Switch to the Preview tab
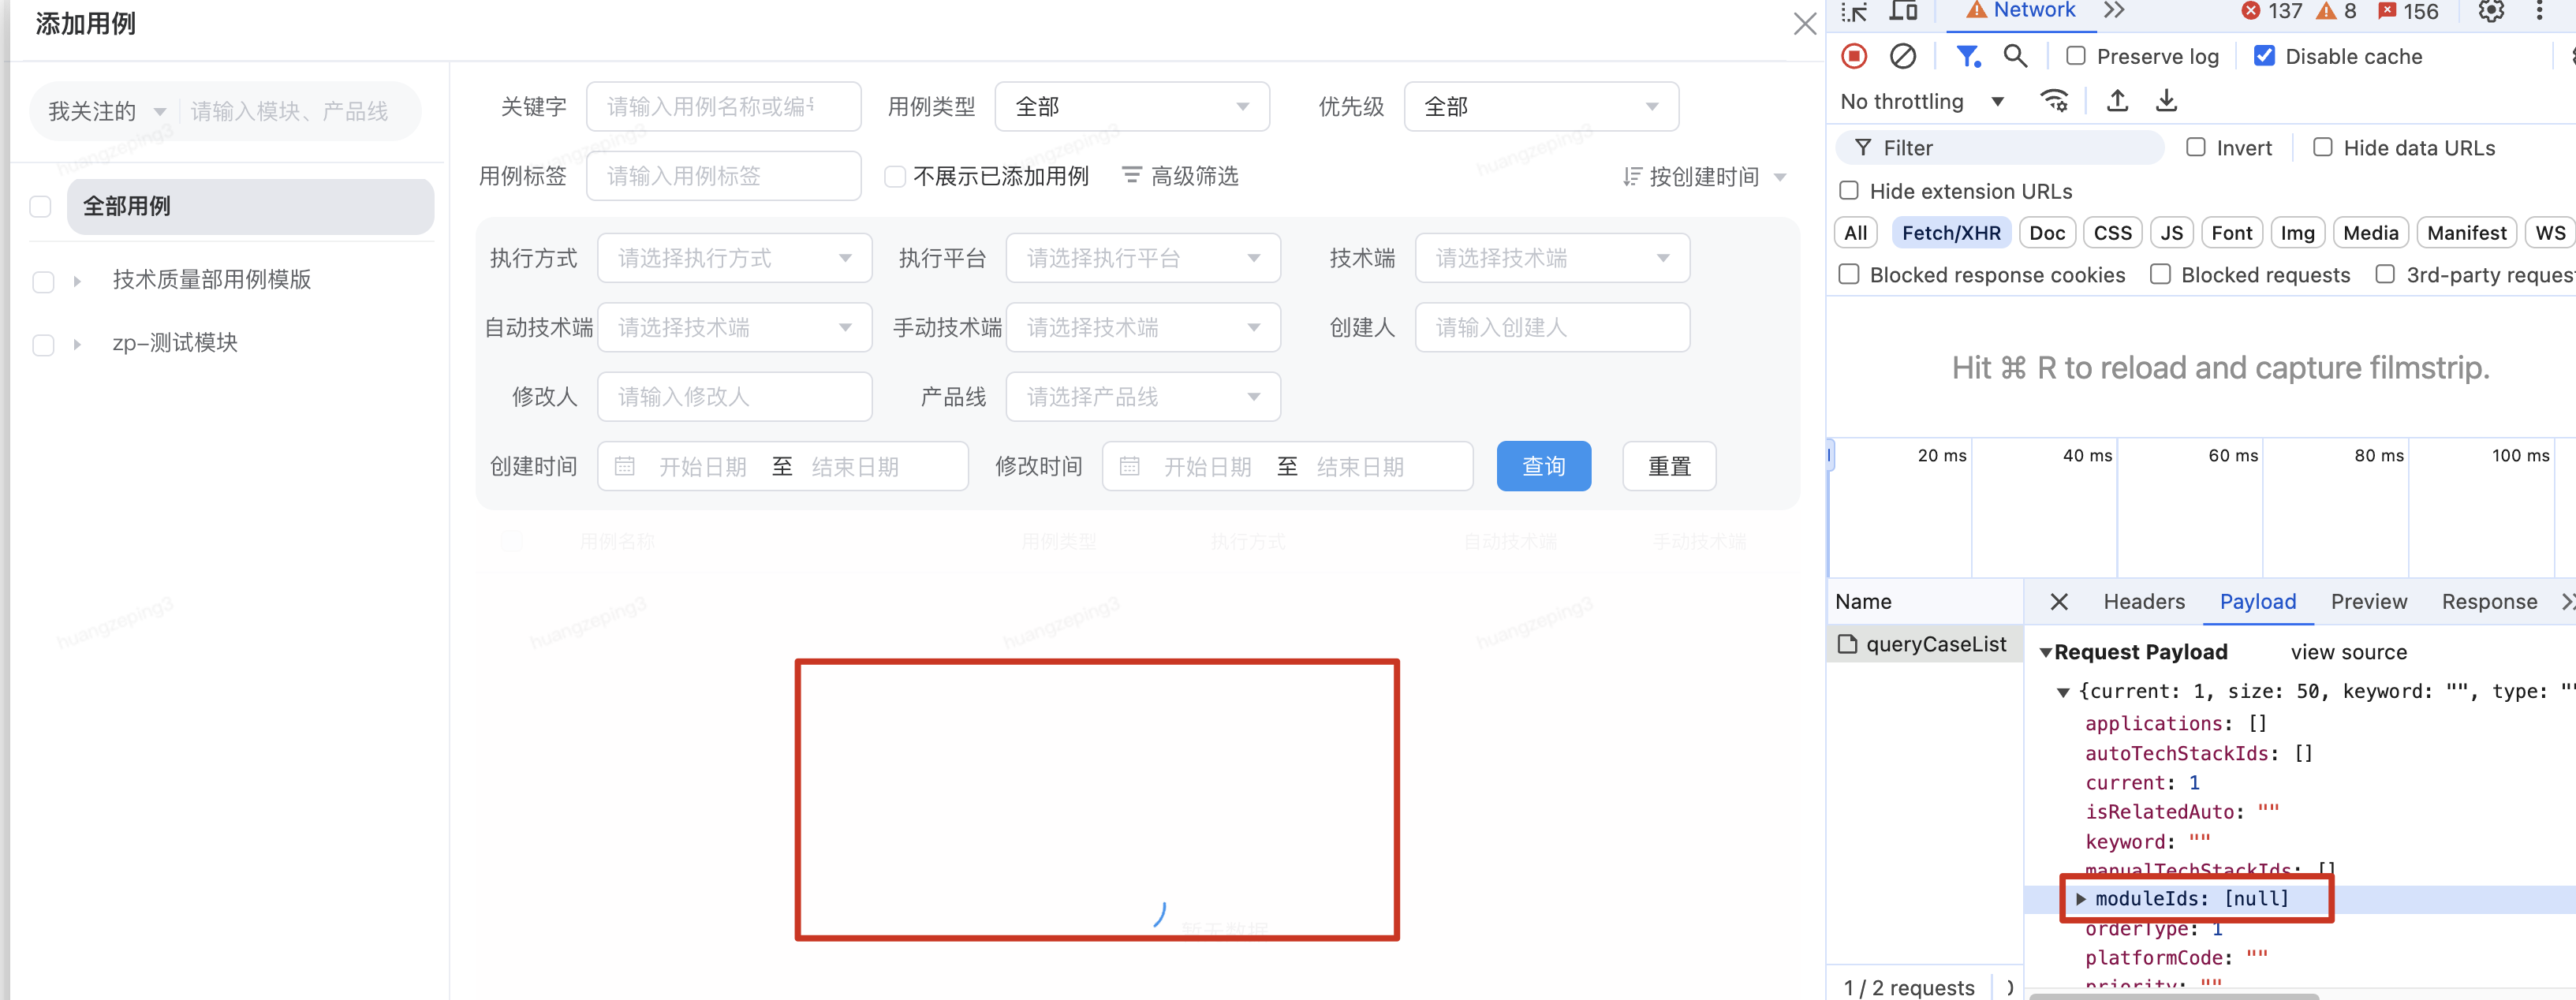The height and width of the screenshot is (1000, 2576). pos(2368,602)
